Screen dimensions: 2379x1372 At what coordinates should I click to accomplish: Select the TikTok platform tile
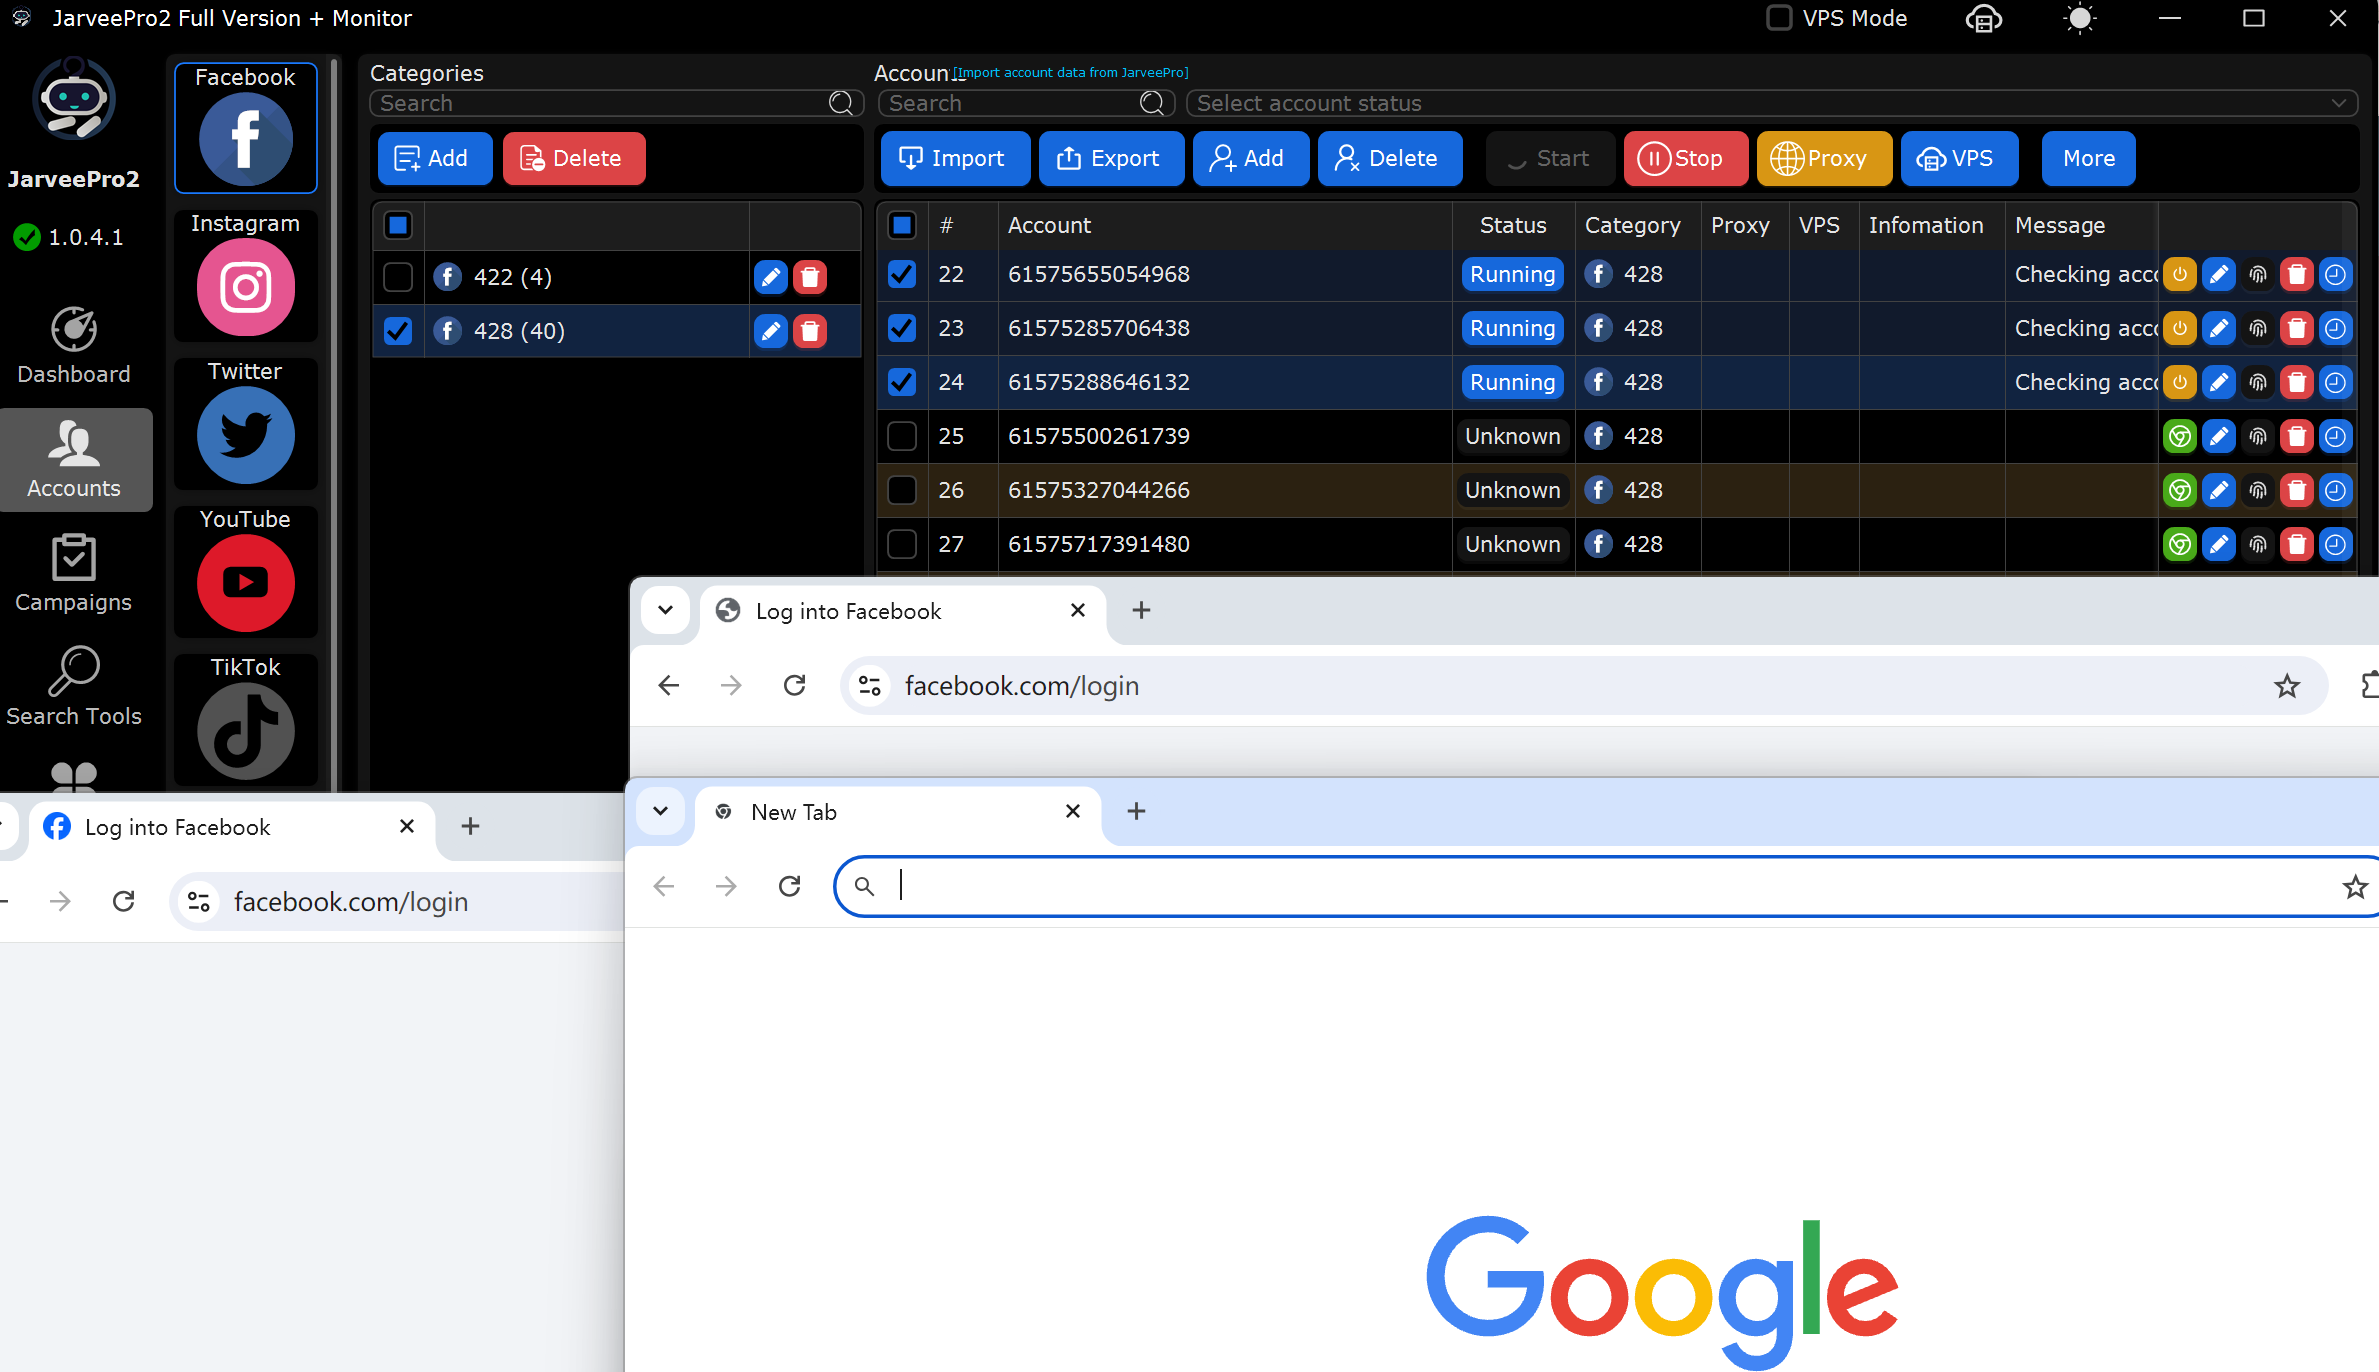tap(246, 719)
